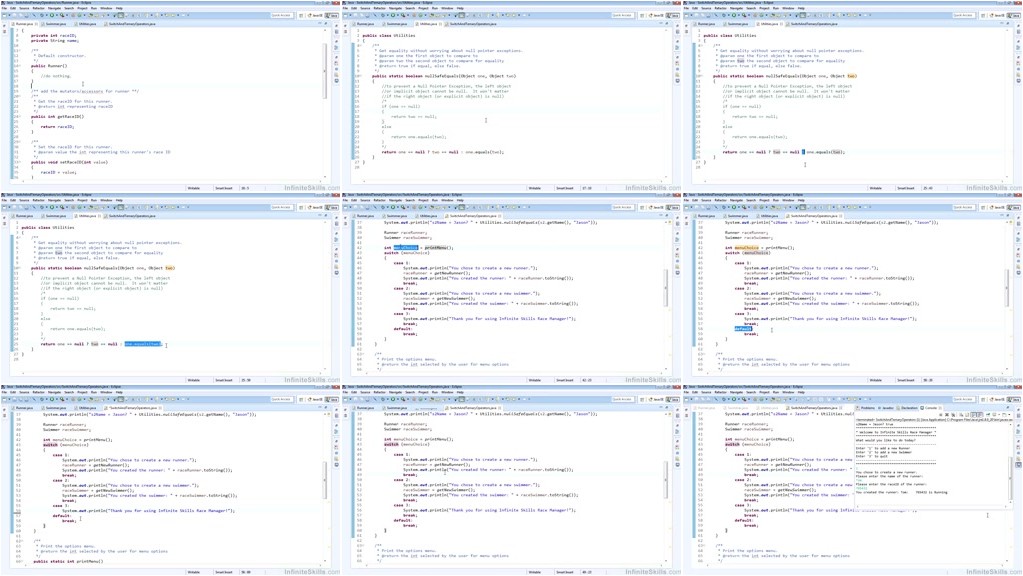Click selected 'default' keyword in switch code
Screen dimensions: 1023x576
click(742, 329)
